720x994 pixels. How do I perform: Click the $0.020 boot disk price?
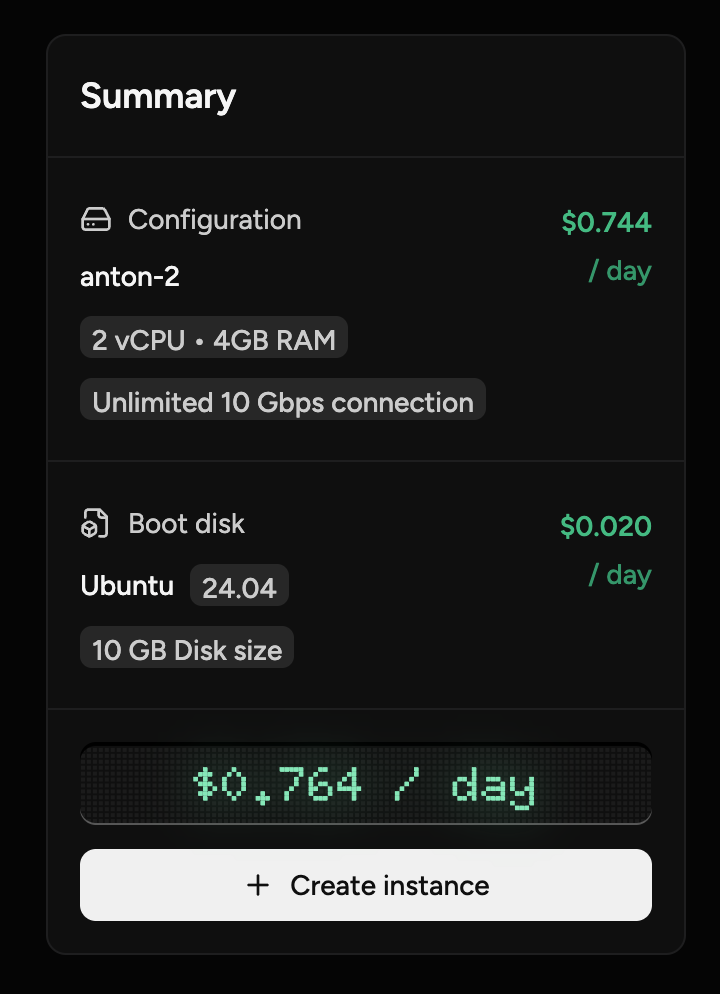tap(606, 526)
